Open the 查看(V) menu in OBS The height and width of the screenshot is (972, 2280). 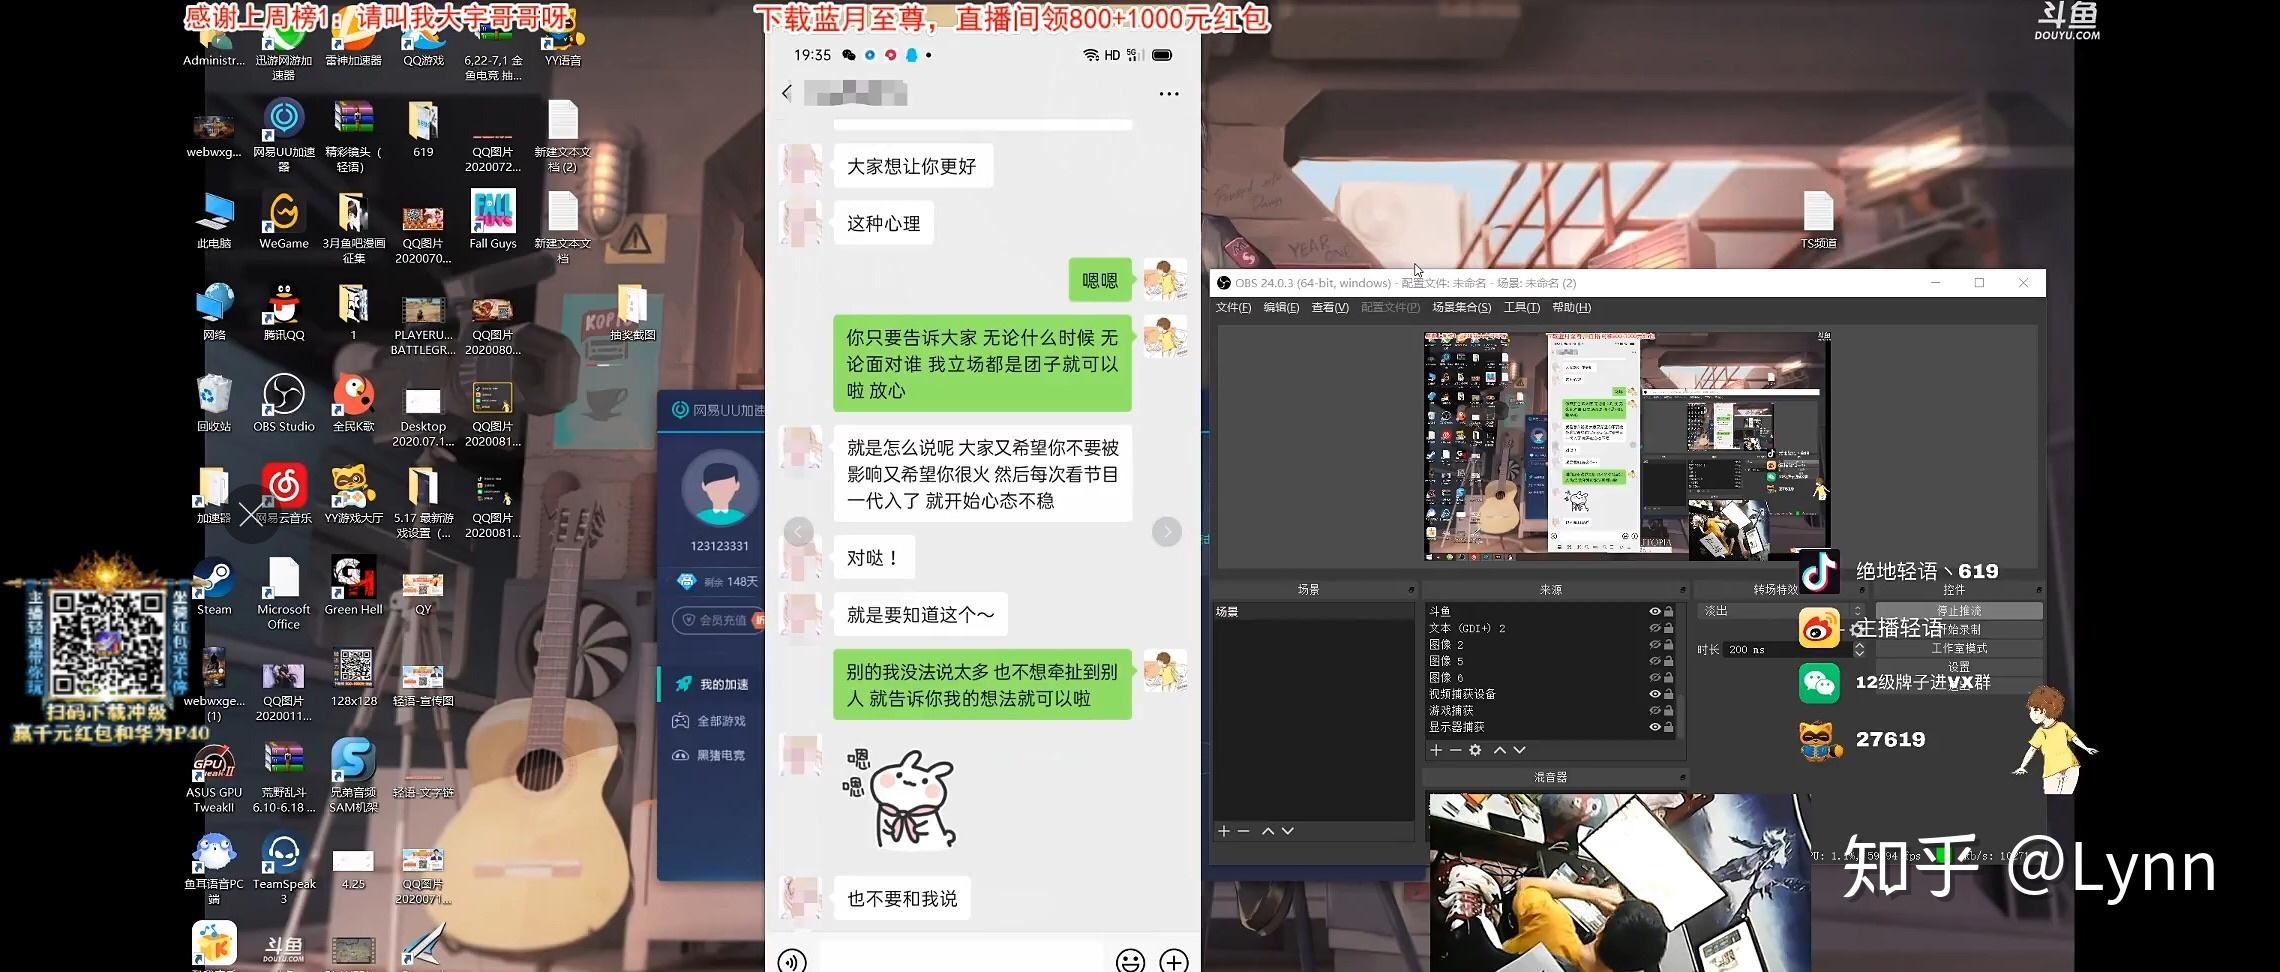click(x=1330, y=307)
